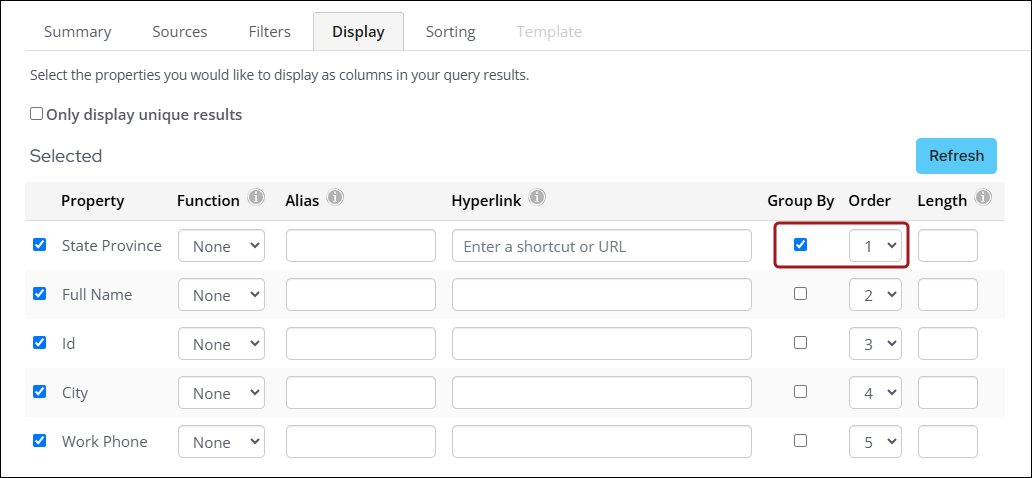
Task: Switch to the Sorting tab
Action: pos(450,32)
